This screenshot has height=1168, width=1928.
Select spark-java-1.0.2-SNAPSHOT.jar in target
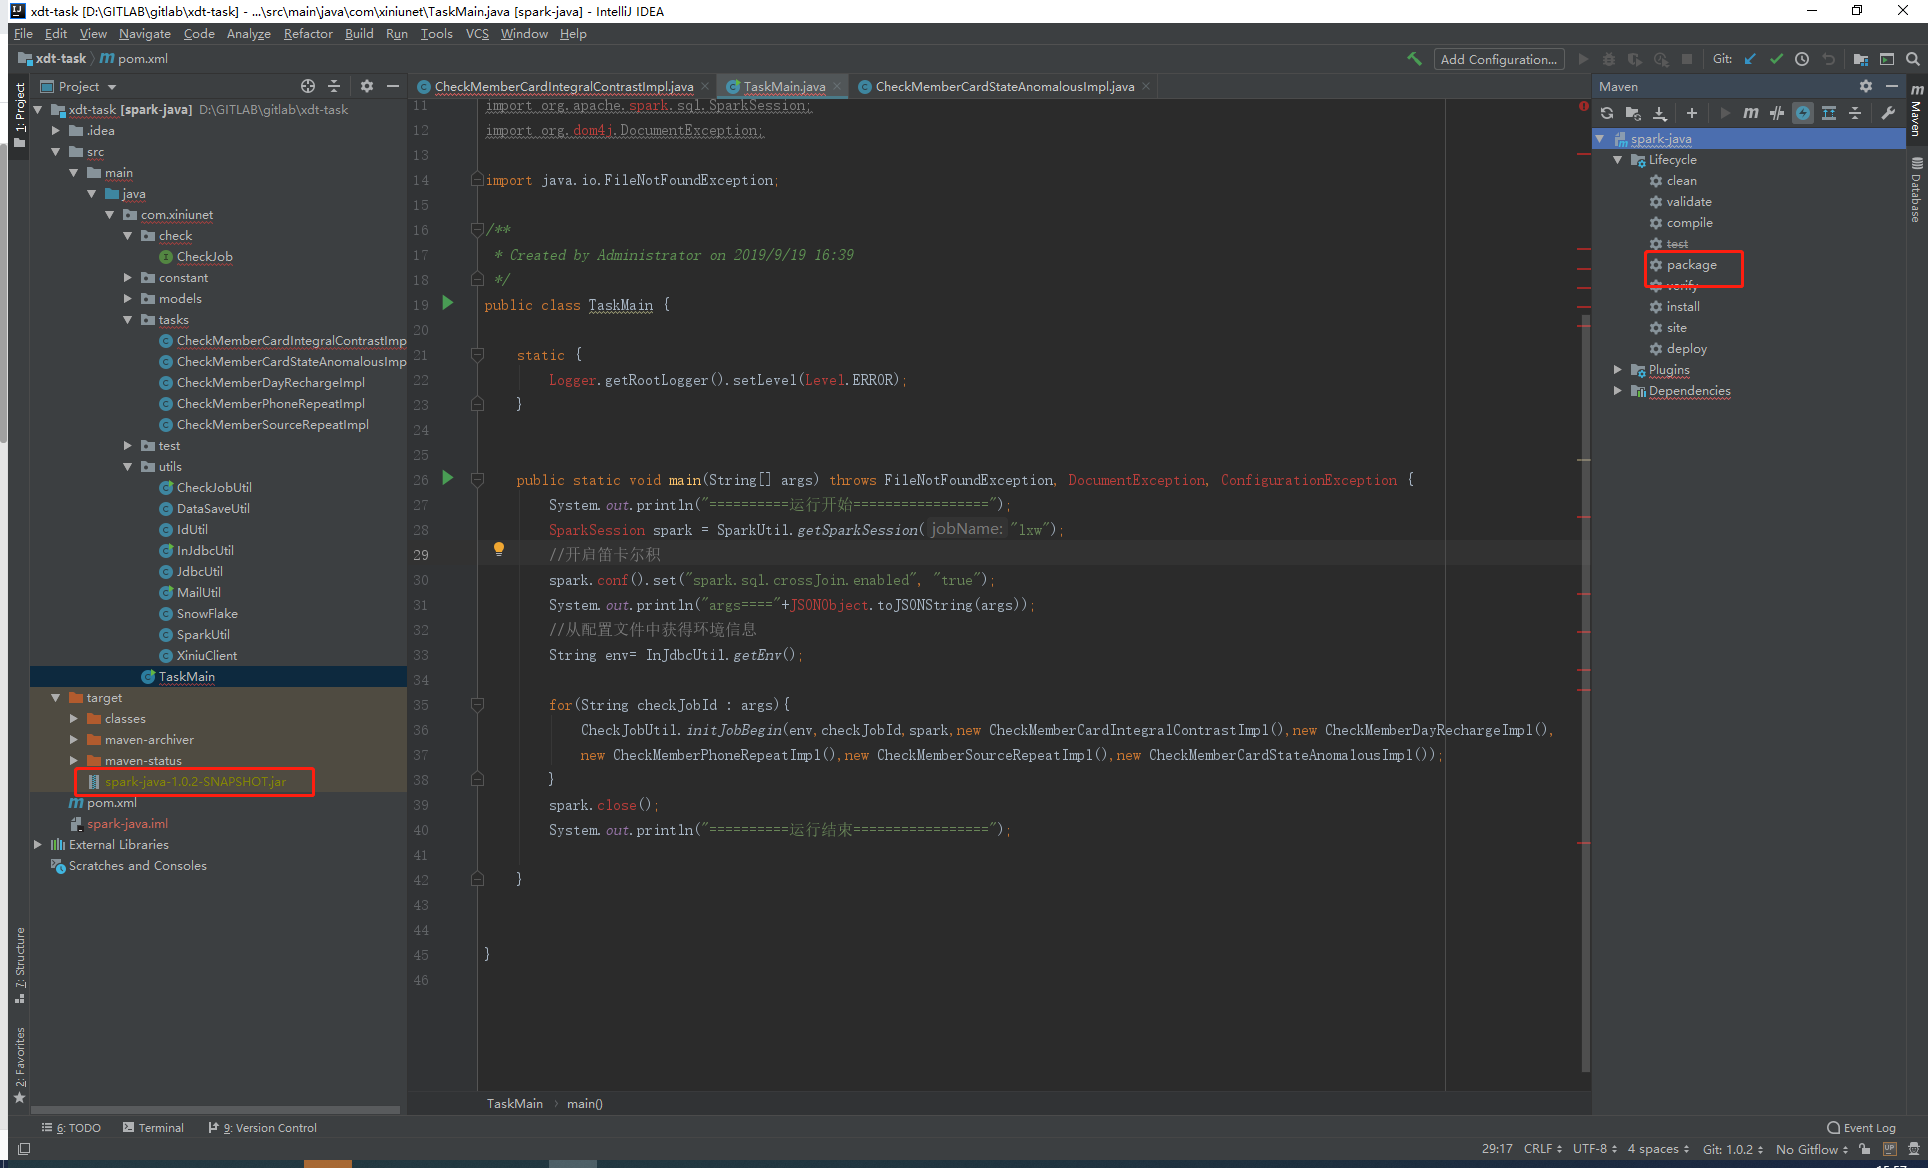click(196, 782)
